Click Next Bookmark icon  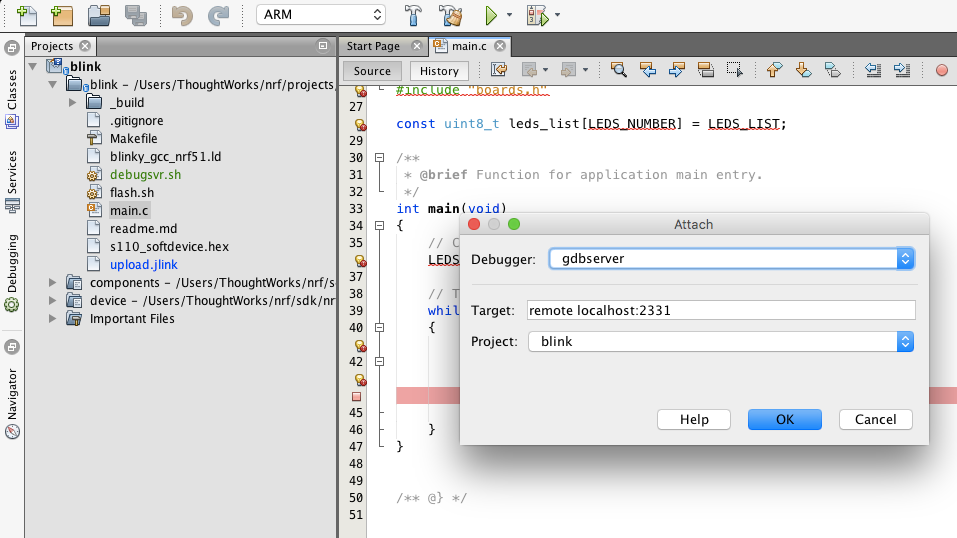(803, 70)
